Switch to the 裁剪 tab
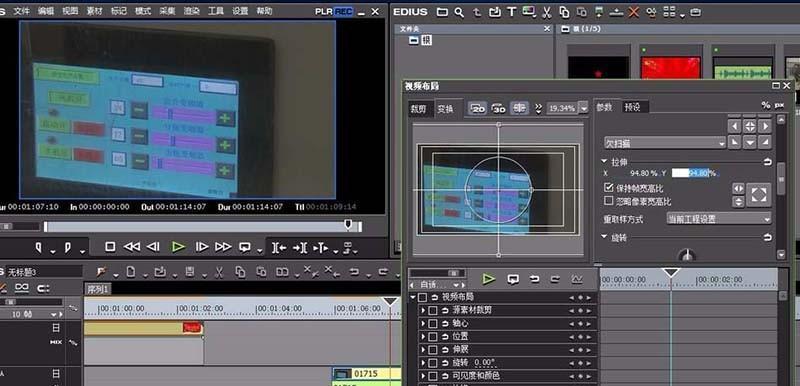800x386 pixels. tap(419, 109)
